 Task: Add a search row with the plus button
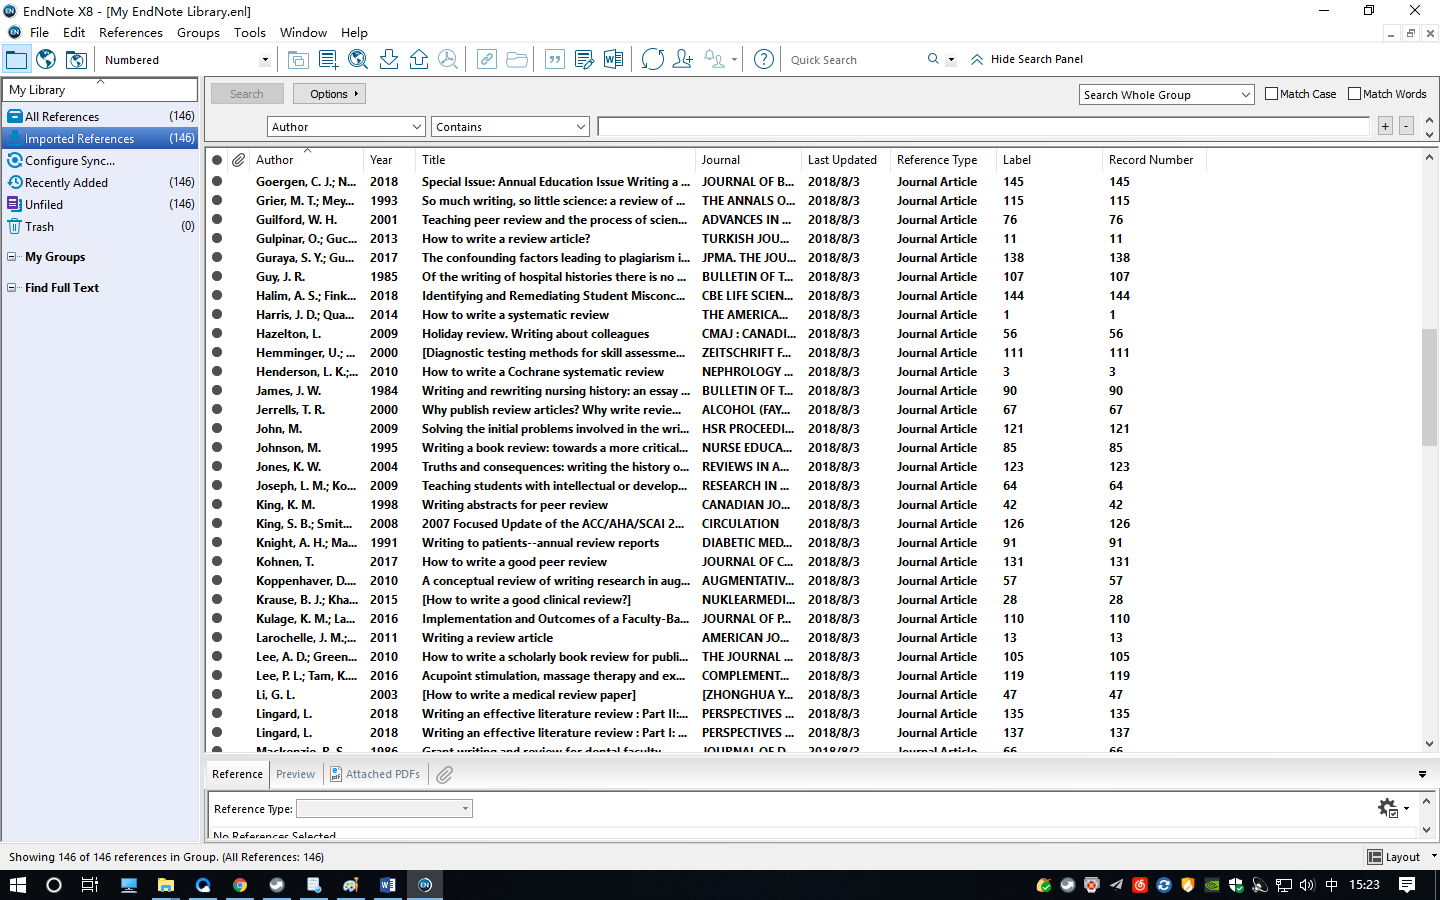pos(1385,126)
